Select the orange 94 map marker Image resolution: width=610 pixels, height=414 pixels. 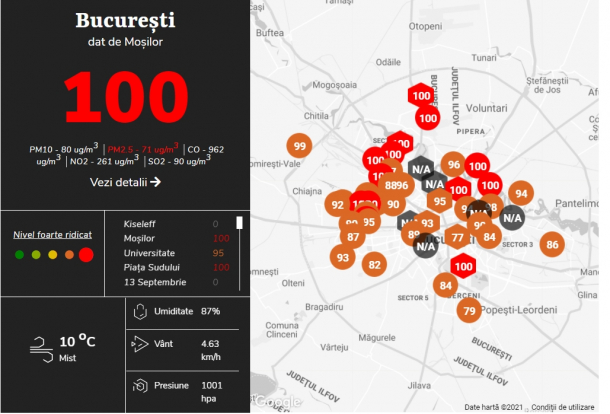(x=520, y=193)
